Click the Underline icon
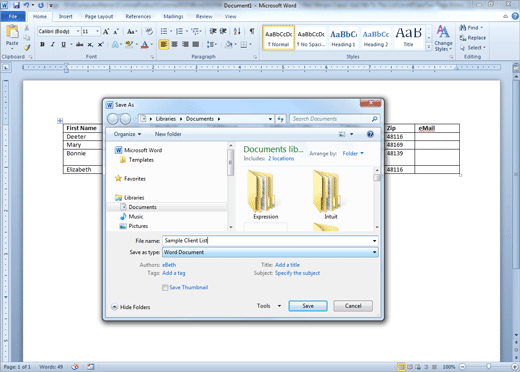520x372 pixels. 63,44
